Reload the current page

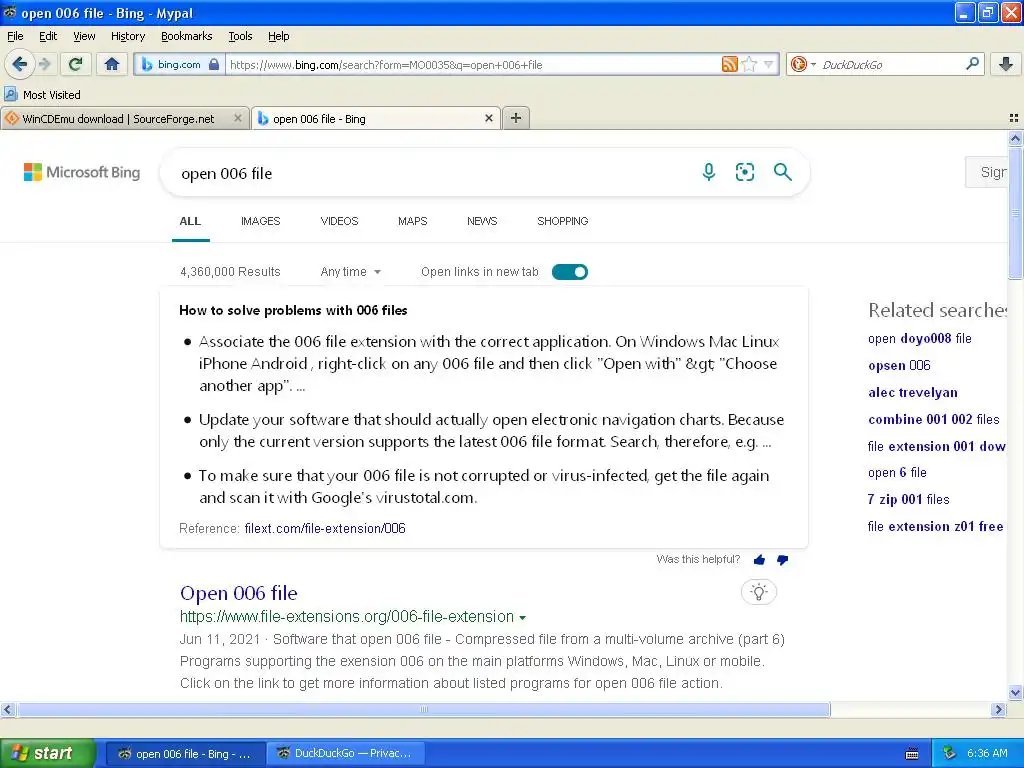[76, 64]
